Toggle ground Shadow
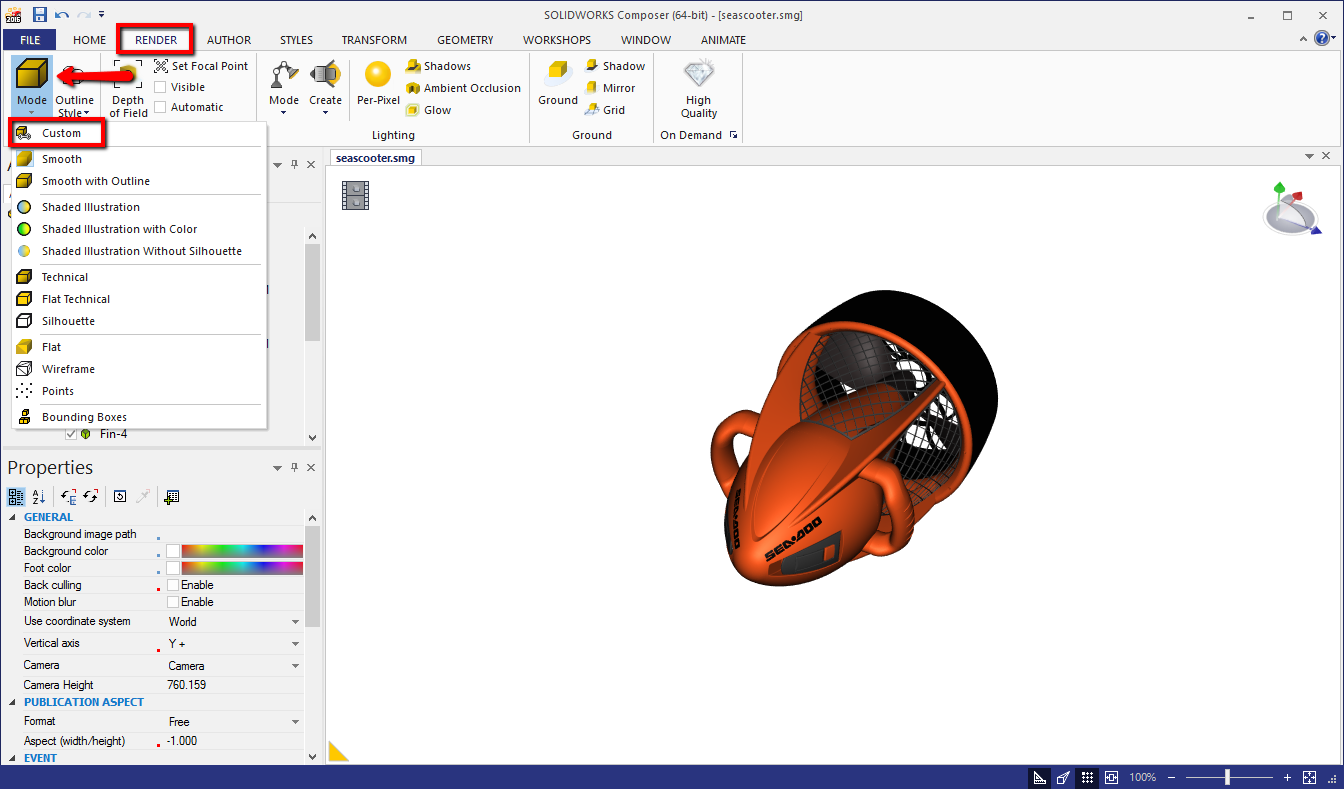 [x=614, y=66]
